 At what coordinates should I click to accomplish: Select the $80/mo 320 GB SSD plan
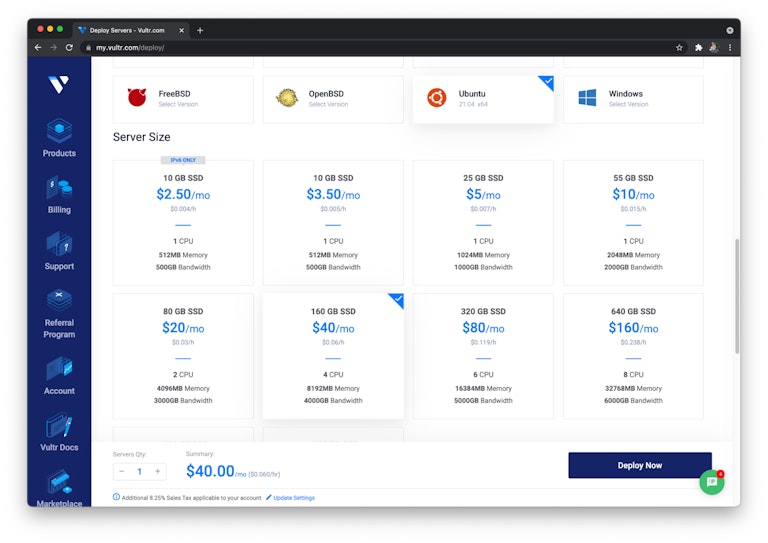483,356
